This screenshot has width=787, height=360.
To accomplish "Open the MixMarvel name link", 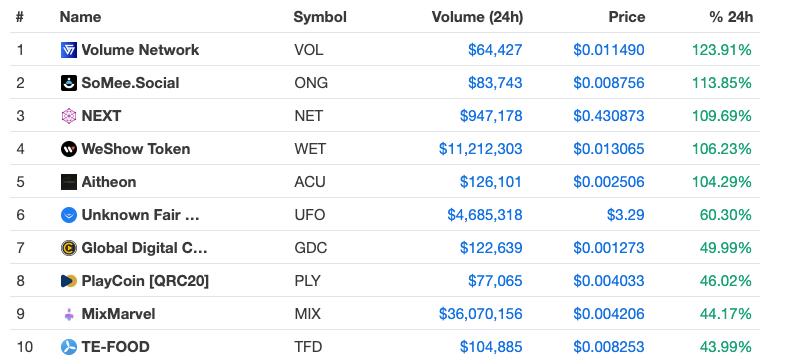I will pos(118,314).
